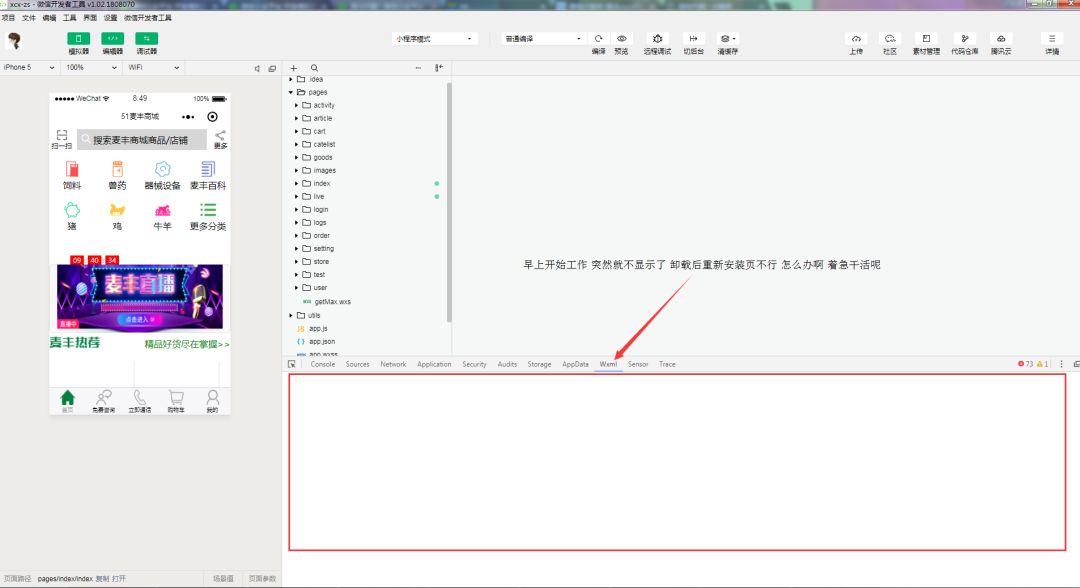
Task: Toggle the green simulator button
Action: tap(78, 39)
